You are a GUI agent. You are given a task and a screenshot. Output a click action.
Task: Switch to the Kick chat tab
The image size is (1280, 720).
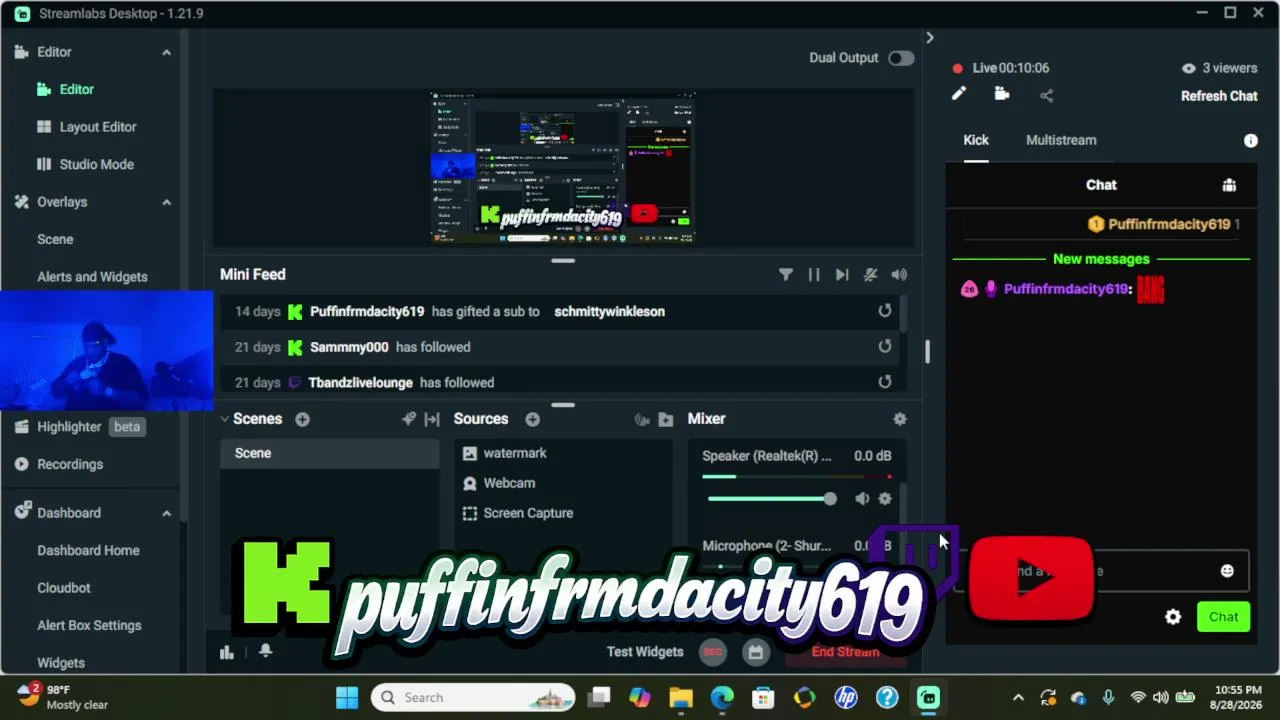(x=976, y=140)
